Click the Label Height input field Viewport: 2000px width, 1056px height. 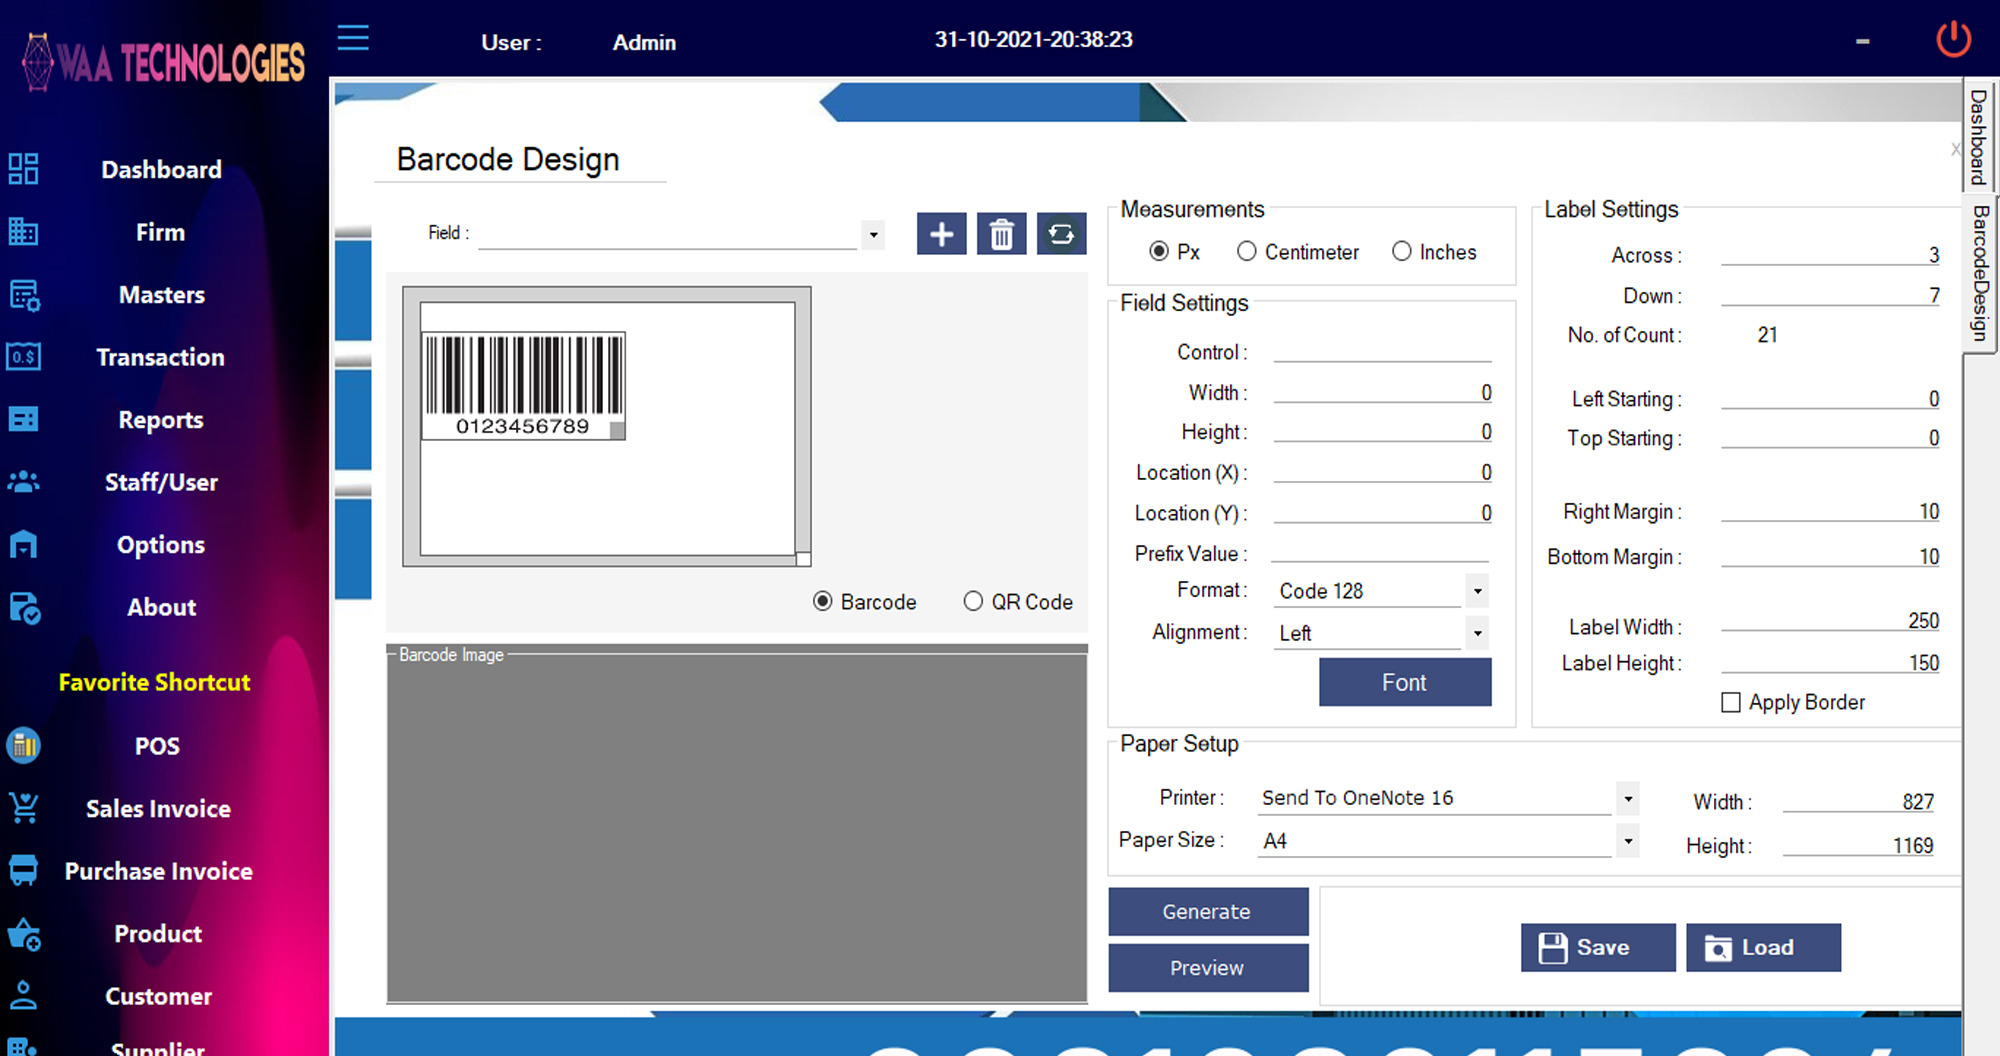tap(1830, 663)
